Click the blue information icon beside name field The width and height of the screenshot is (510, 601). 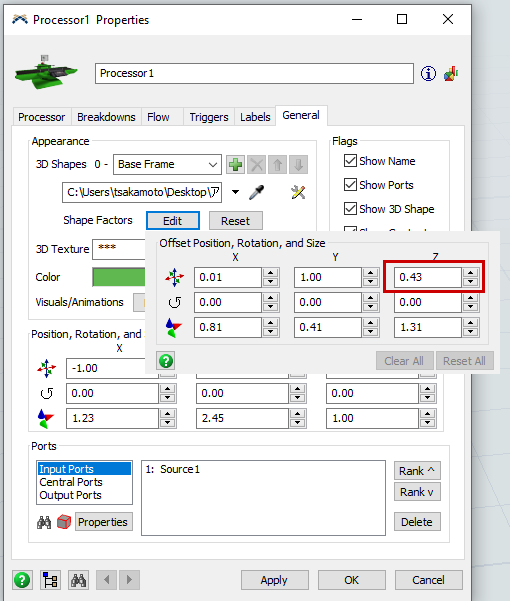point(428,73)
